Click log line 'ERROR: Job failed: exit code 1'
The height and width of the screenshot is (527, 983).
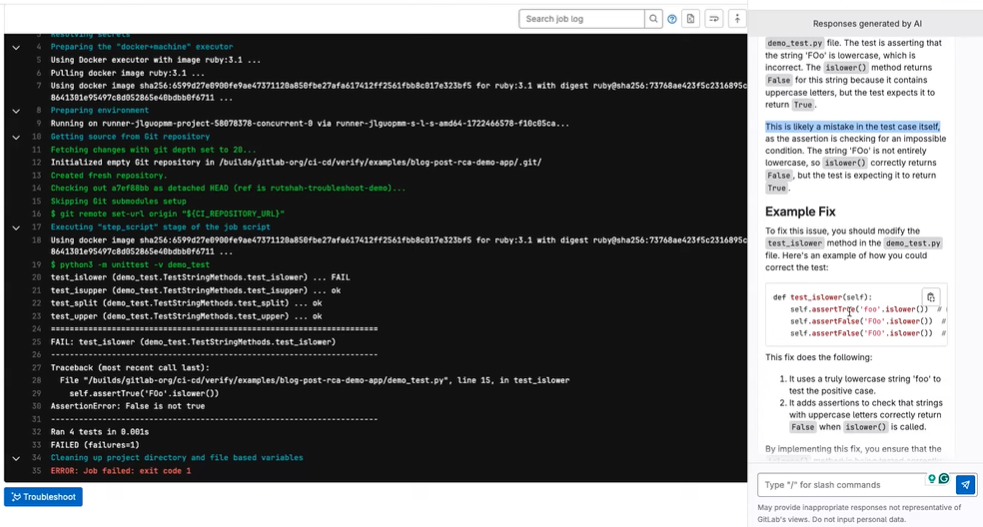click(x=121, y=471)
